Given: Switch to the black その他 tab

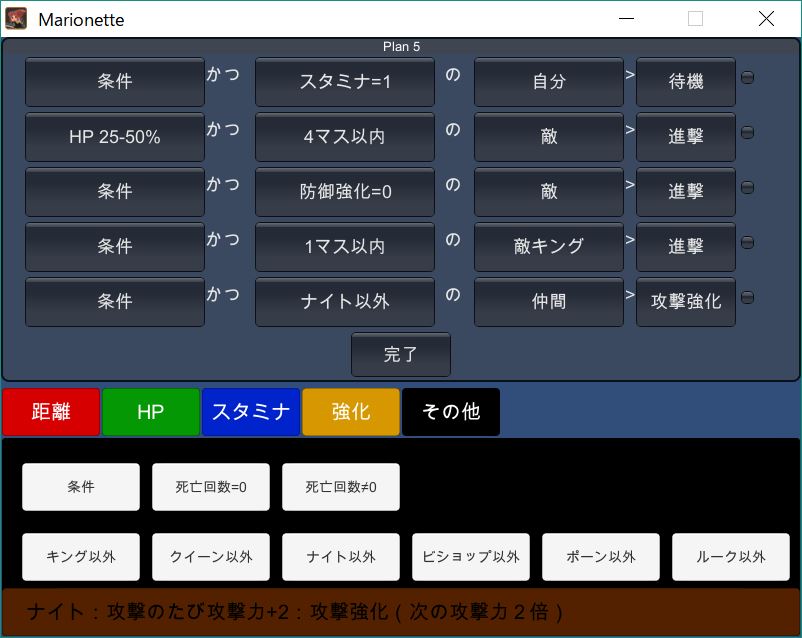Looking at the screenshot, I should tap(451, 412).
